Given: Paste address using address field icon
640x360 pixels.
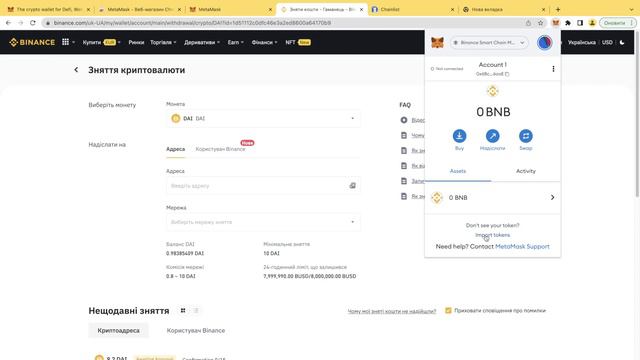Looking at the screenshot, I should pos(352,186).
